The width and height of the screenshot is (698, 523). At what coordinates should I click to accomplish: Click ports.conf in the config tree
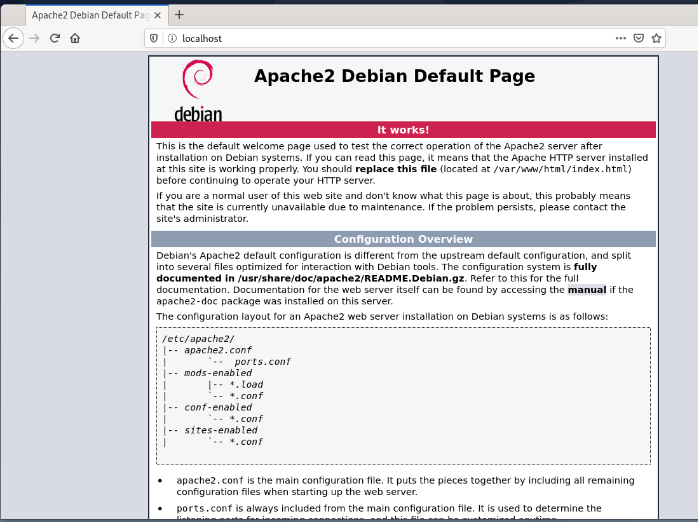[262, 362]
